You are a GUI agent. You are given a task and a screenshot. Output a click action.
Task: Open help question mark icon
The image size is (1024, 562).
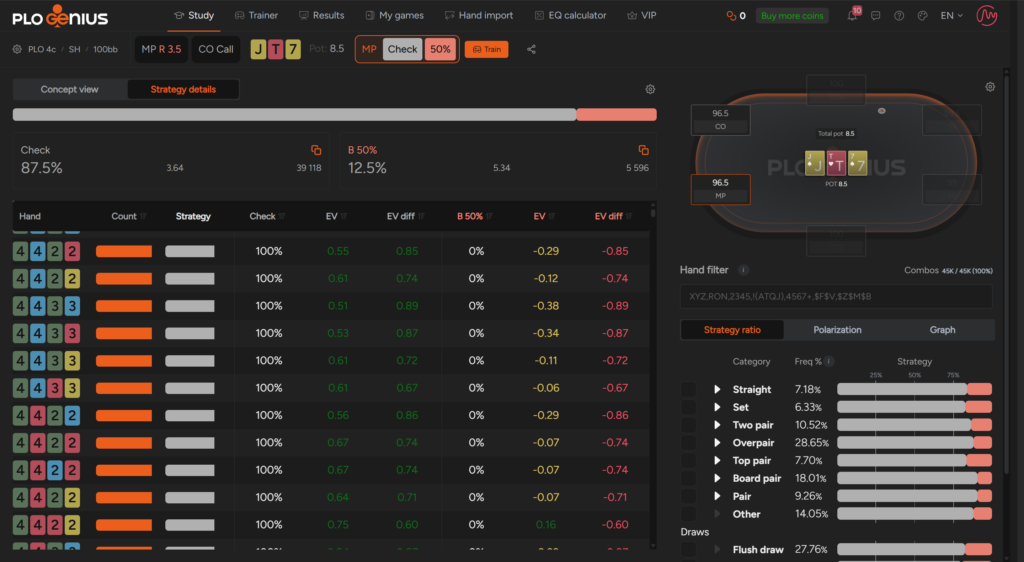pos(899,16)
